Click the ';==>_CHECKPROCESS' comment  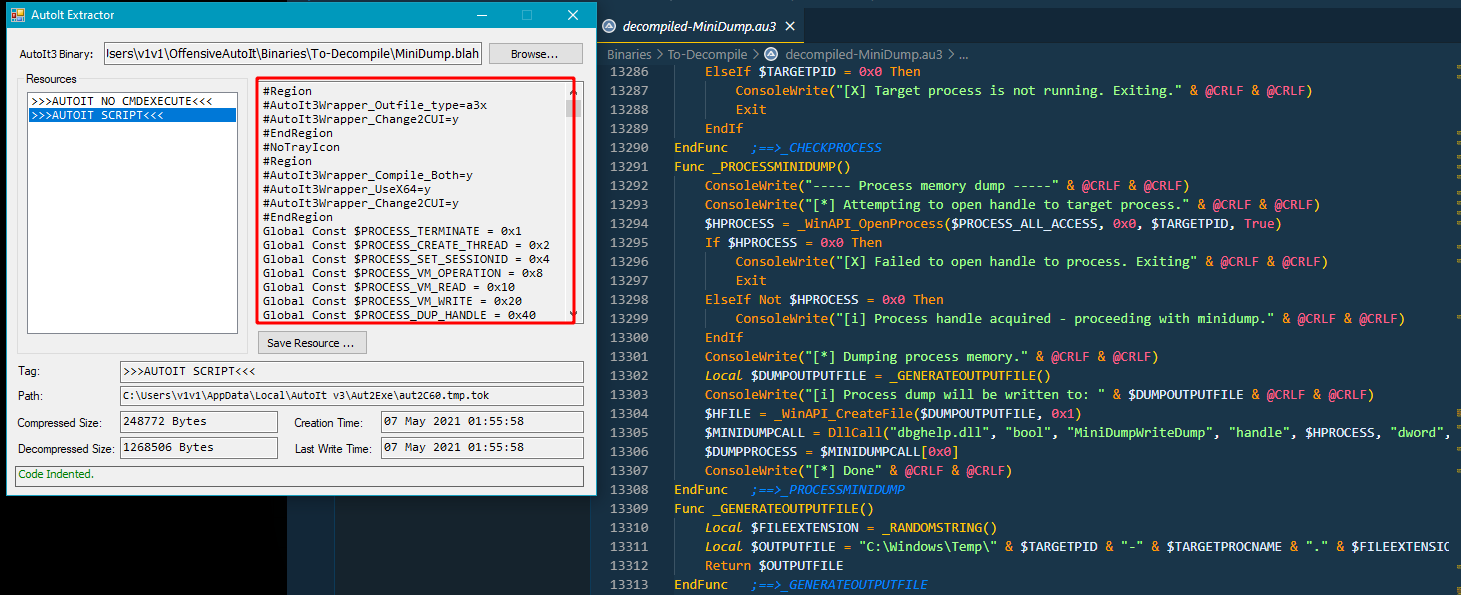tap(816, 148)
